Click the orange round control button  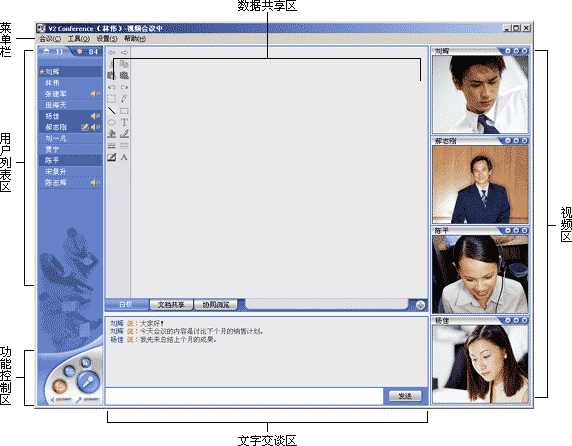59,386
